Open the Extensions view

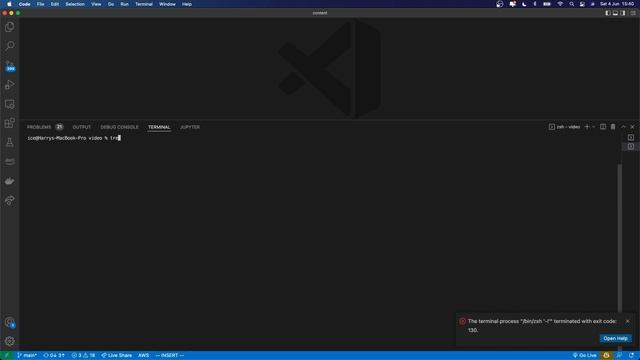[10, 123]
